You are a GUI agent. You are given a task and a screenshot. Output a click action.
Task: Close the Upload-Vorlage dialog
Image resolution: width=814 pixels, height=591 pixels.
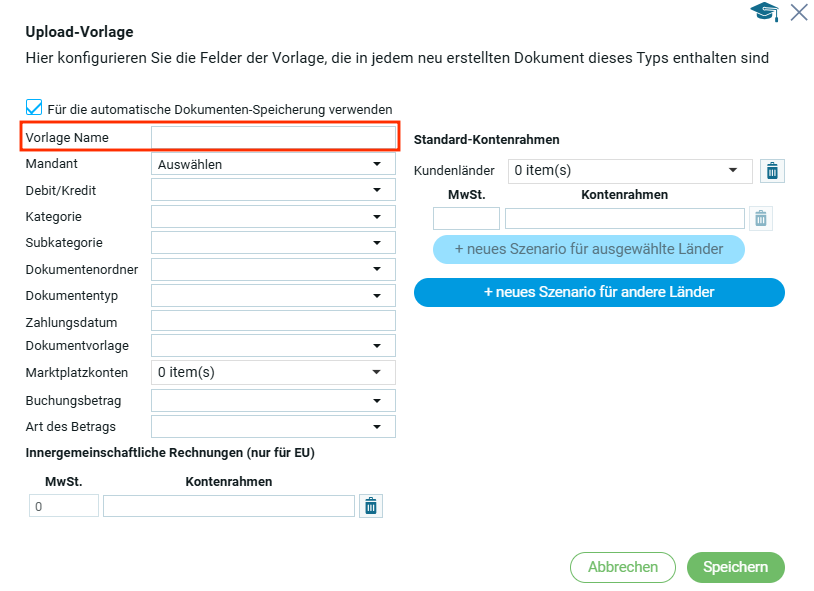click(x=799, y=12)
